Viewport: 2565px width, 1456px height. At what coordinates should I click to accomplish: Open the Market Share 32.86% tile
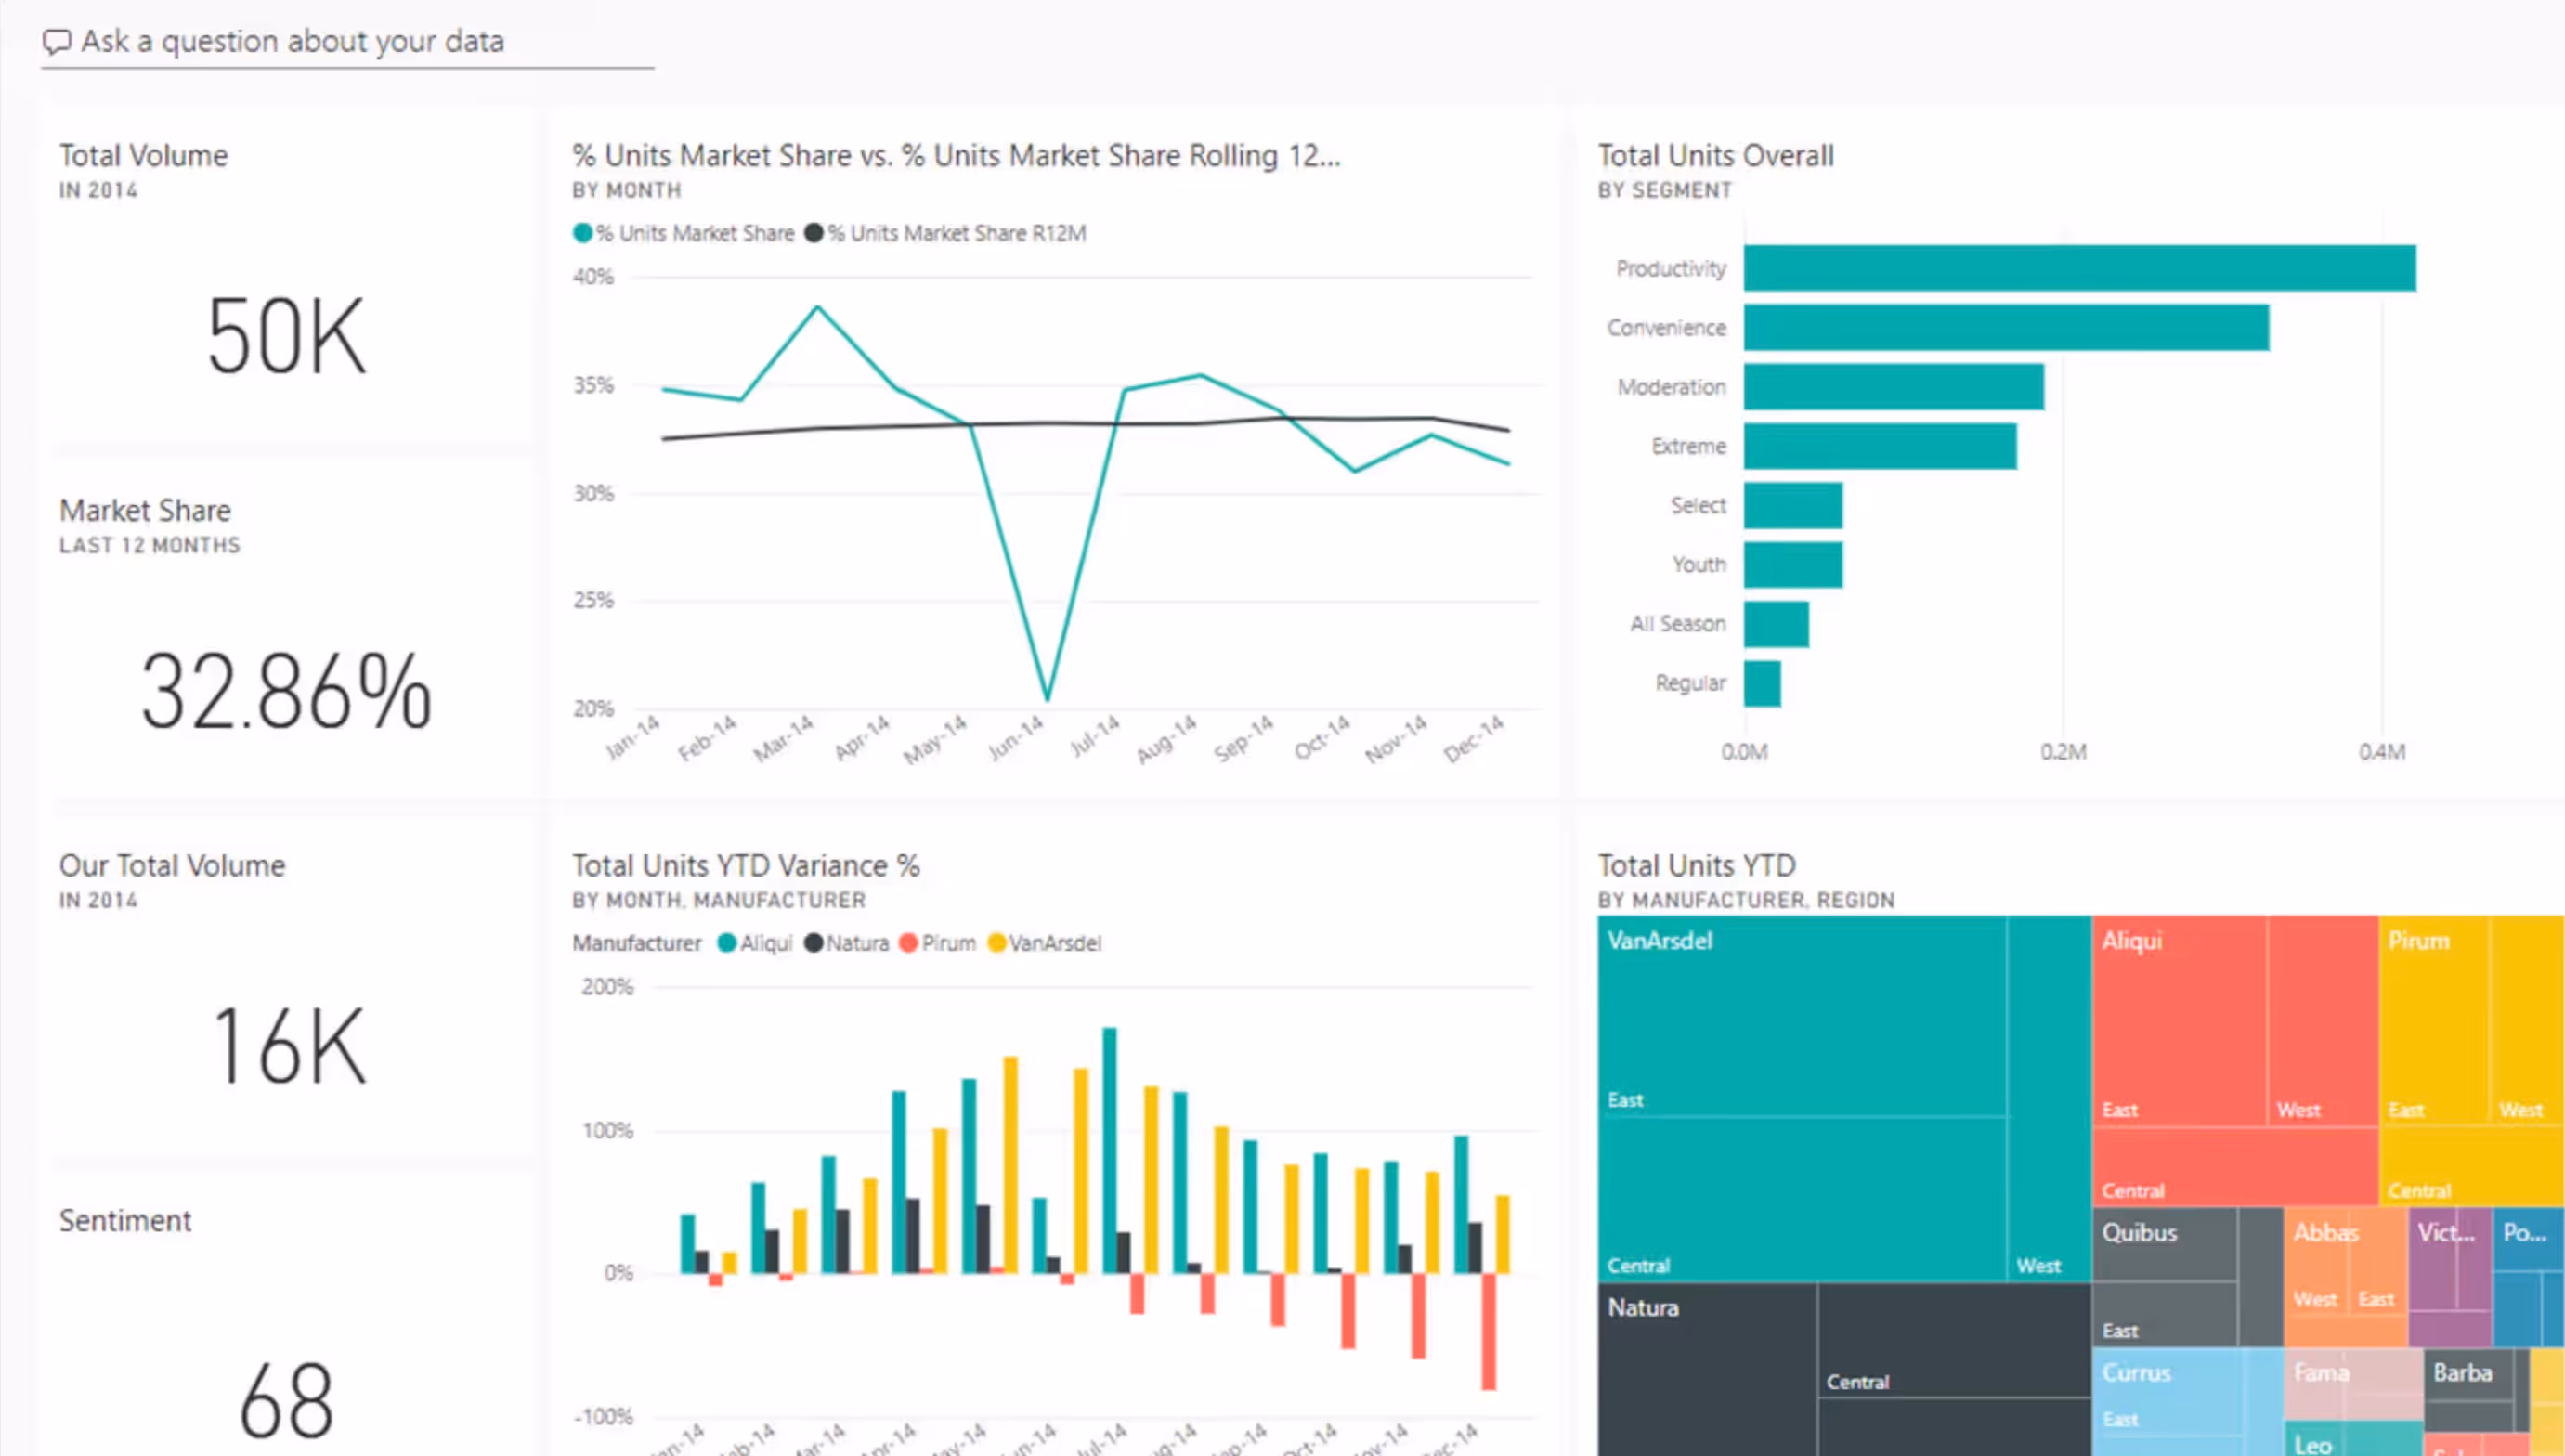tap(287, 690)
